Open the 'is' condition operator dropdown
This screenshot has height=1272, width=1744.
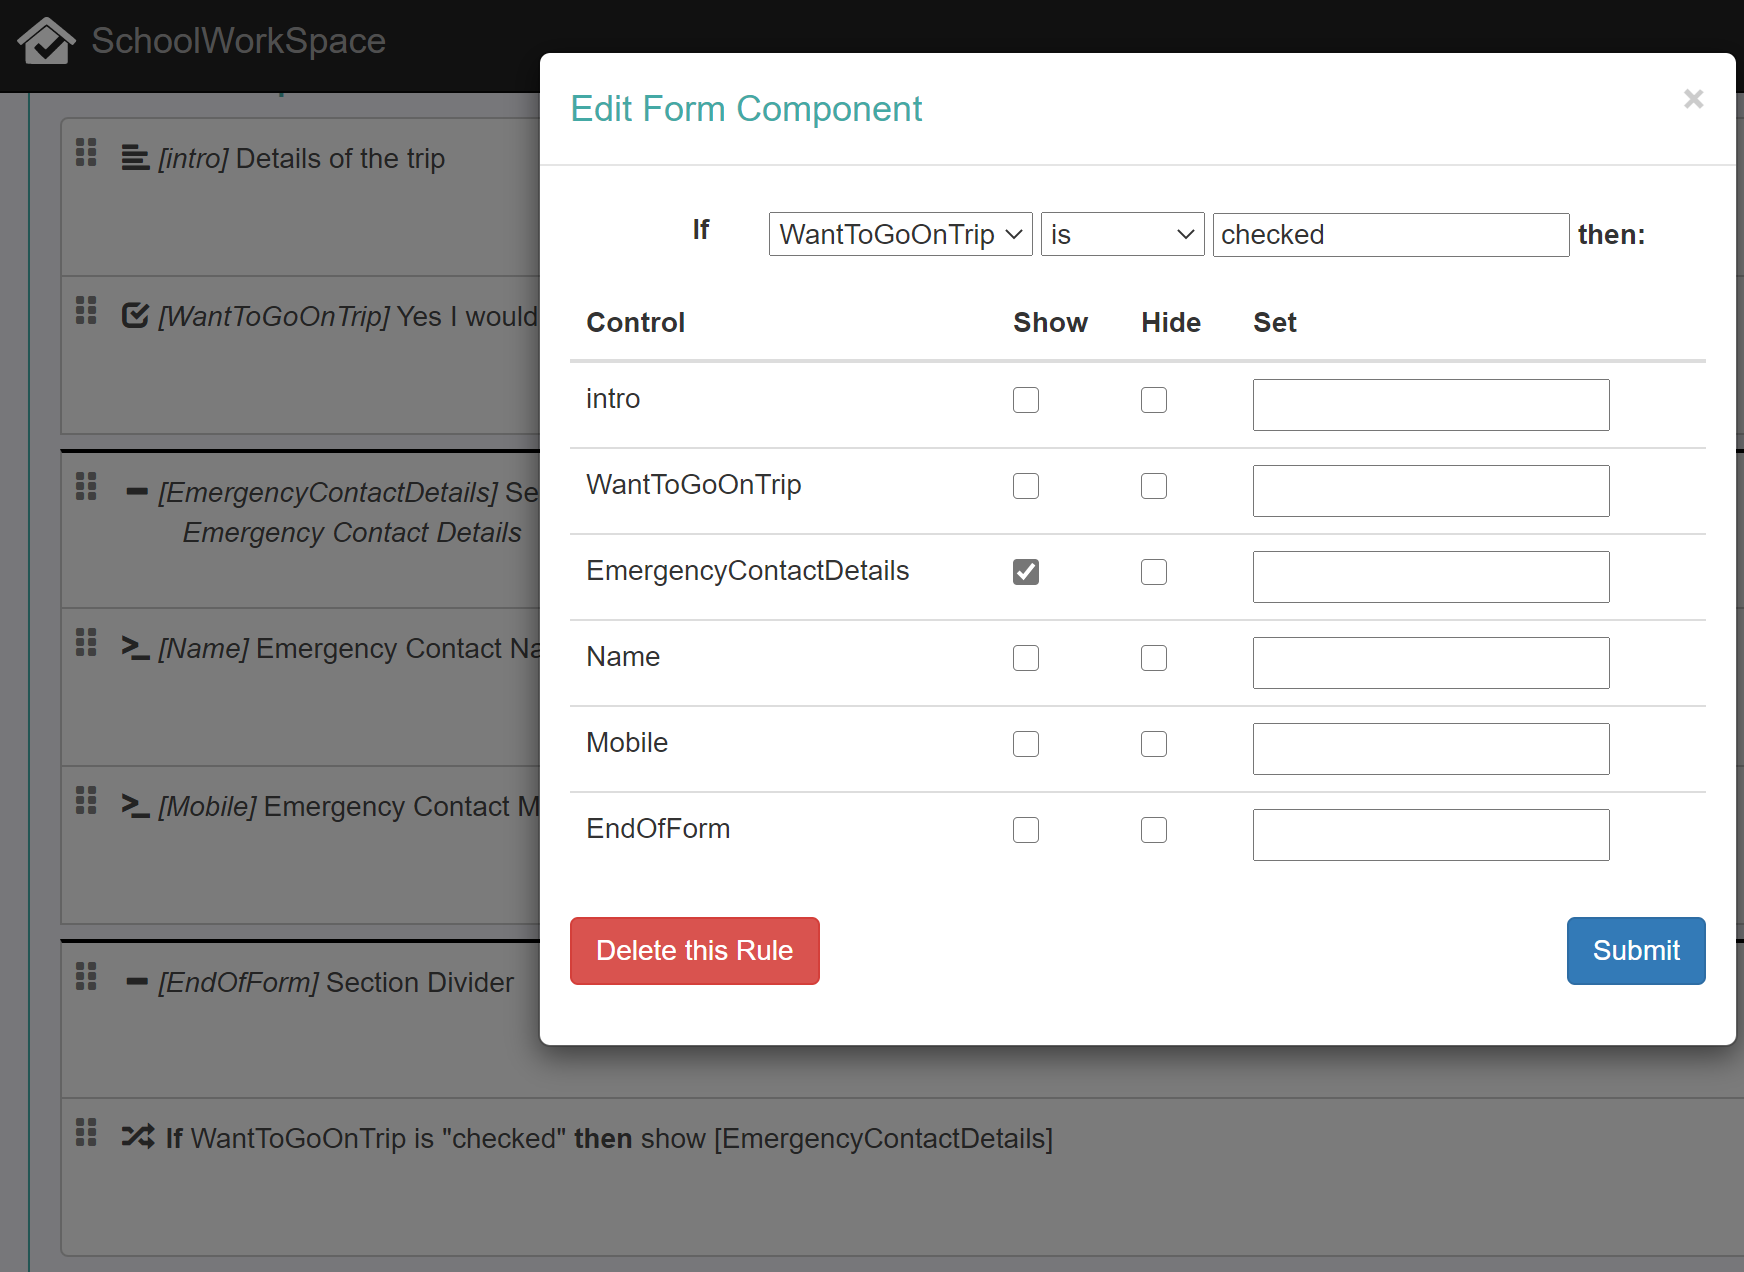pyautogui.click(x=1122, y=235)
